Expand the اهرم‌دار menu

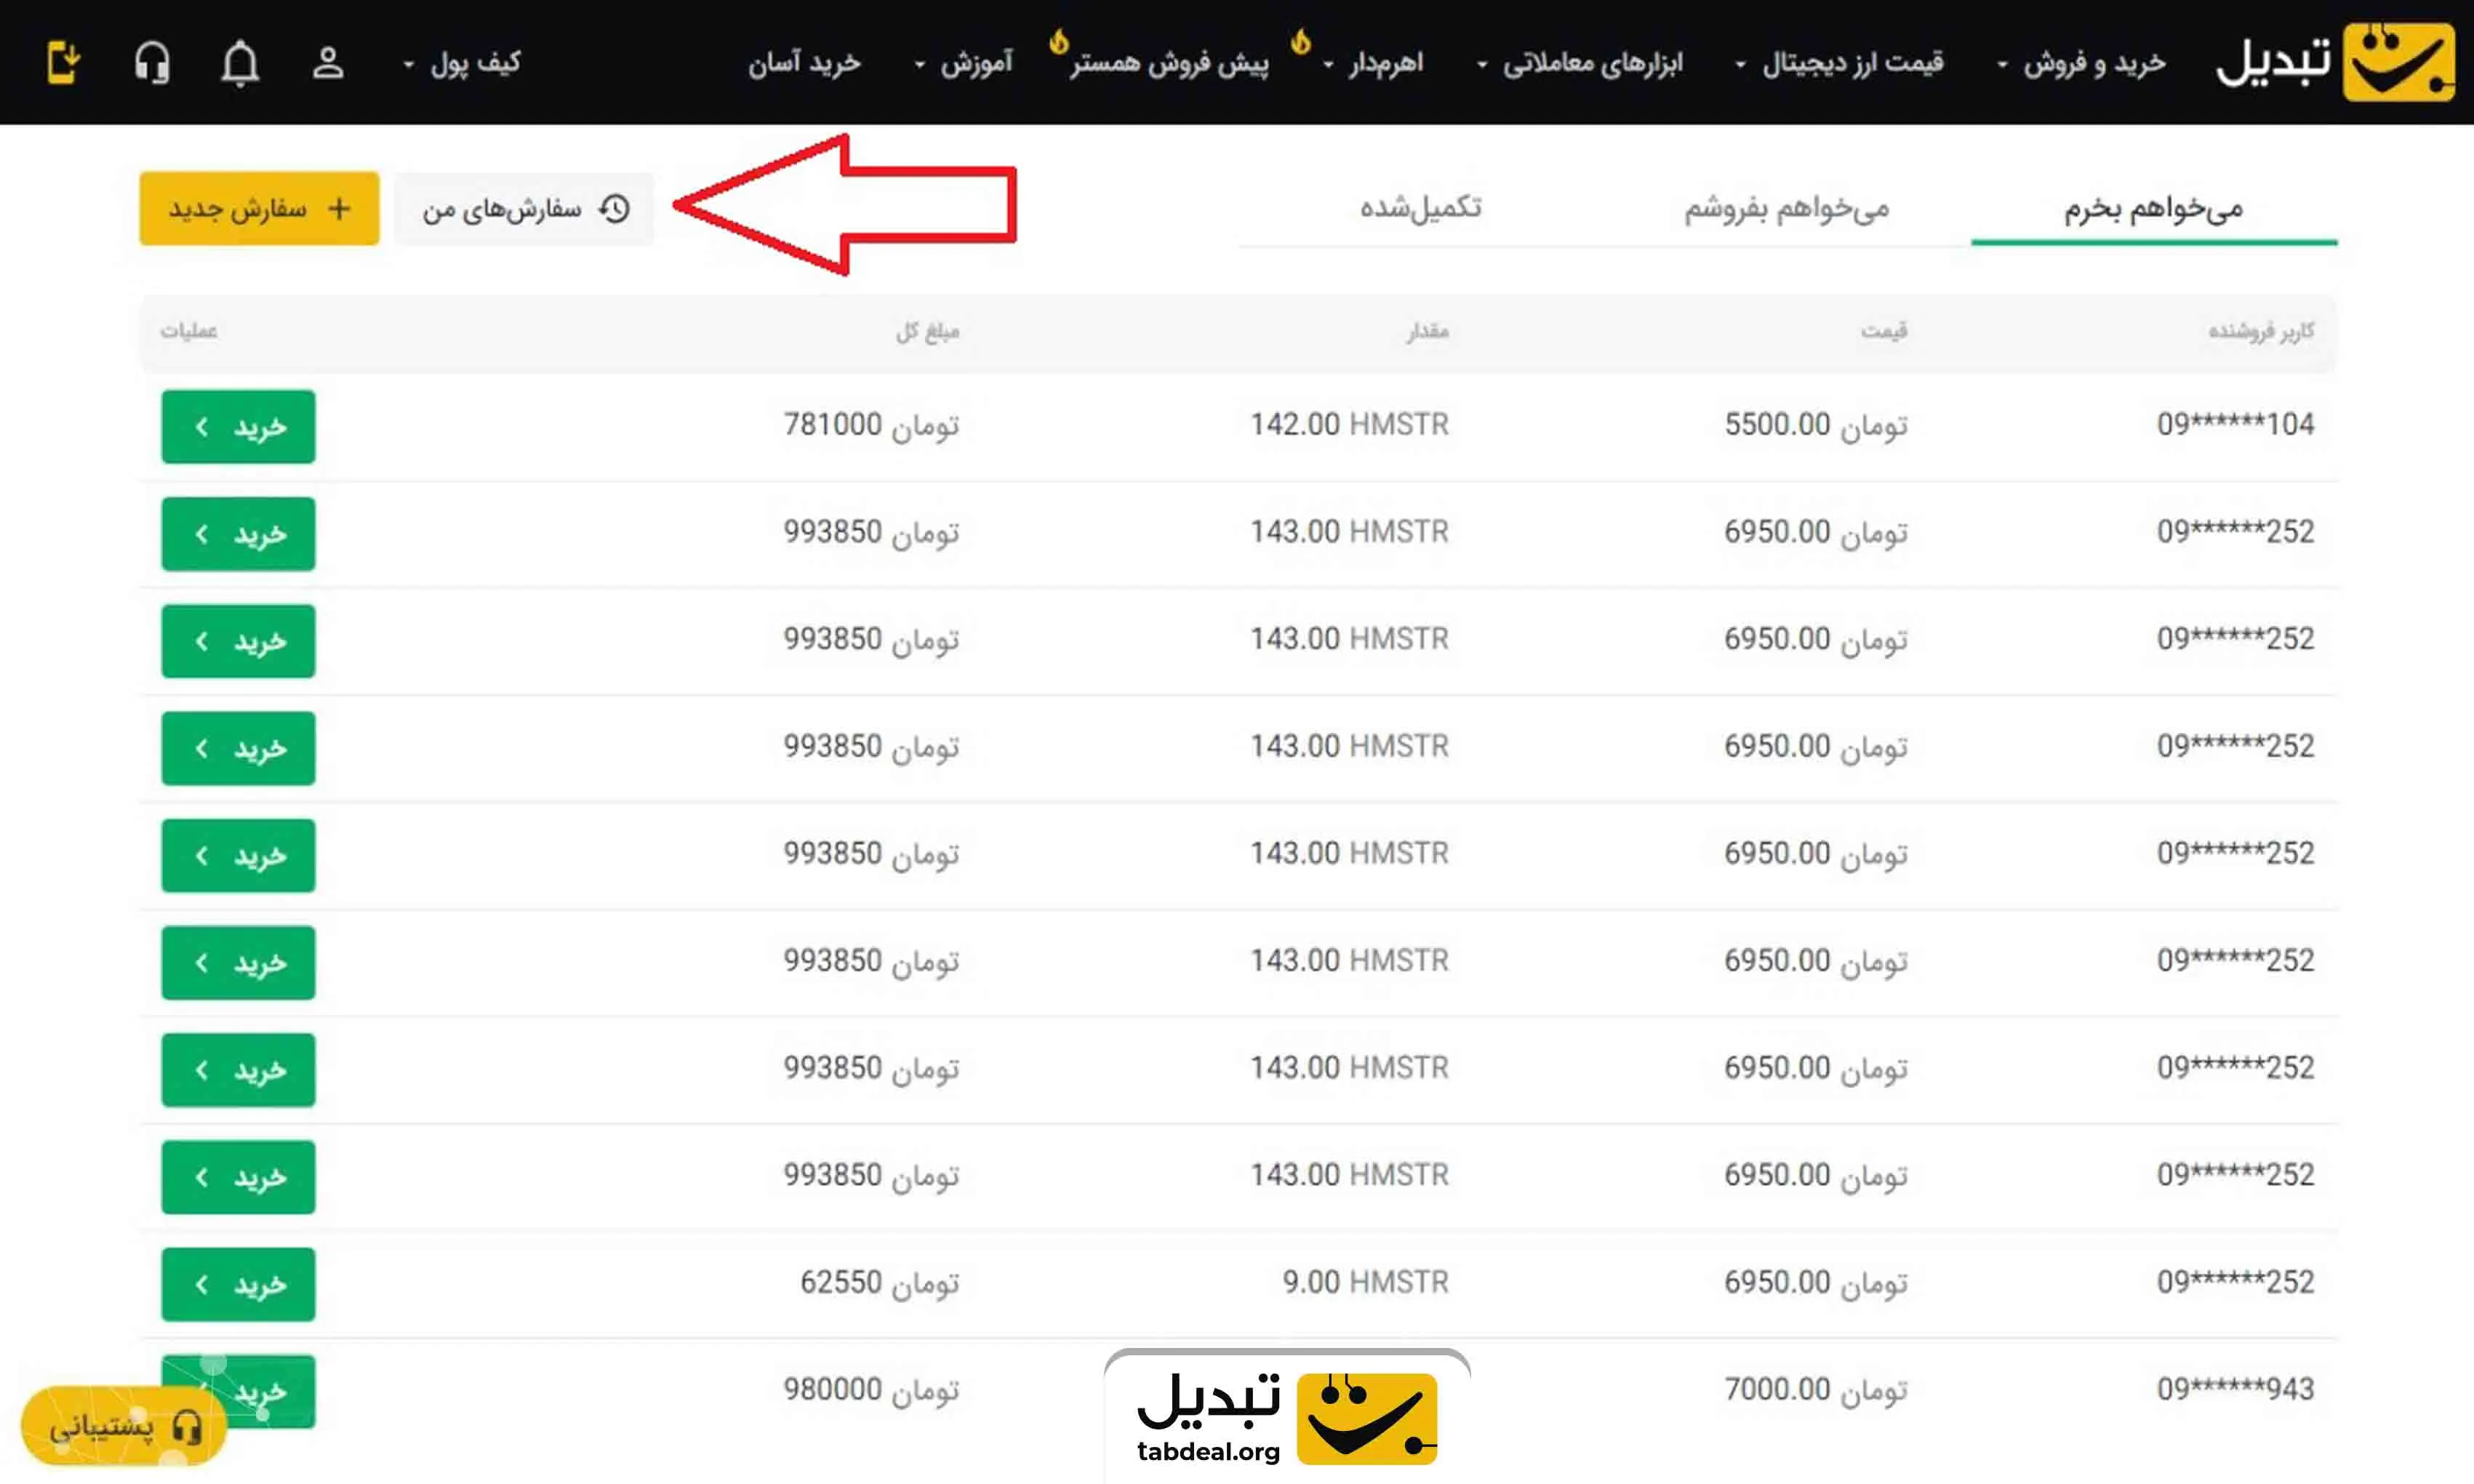point(1372,63)
